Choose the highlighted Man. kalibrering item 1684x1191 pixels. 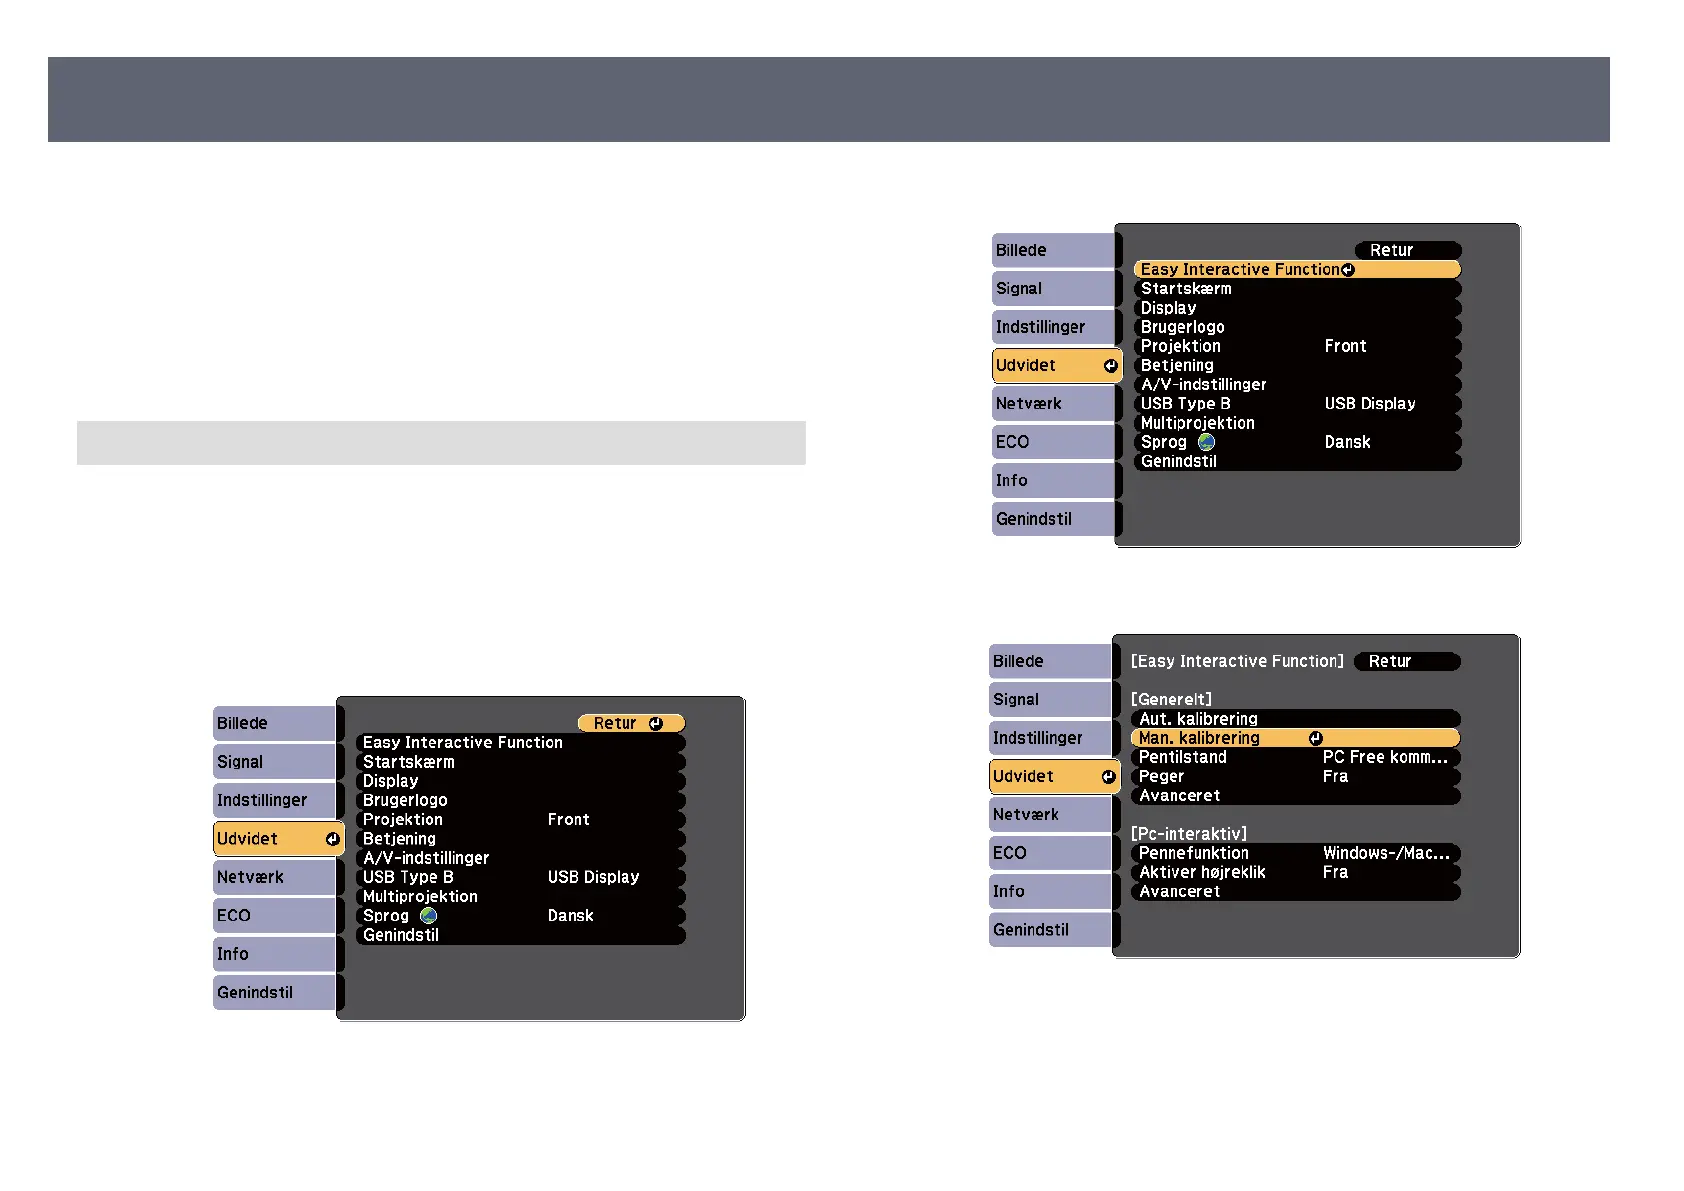1200,739
